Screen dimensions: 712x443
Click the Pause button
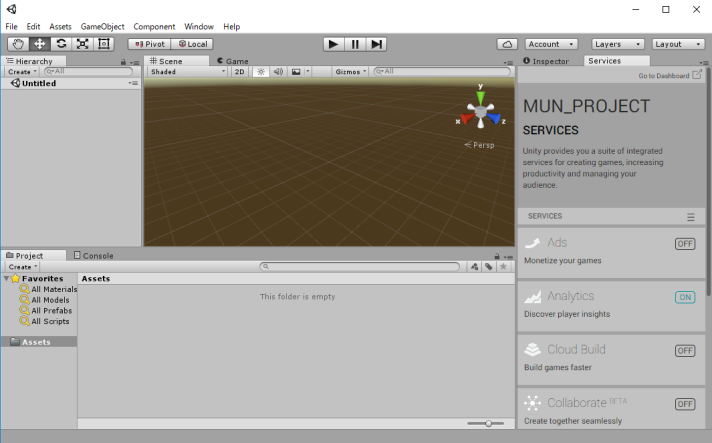click(x=355, y=44)
